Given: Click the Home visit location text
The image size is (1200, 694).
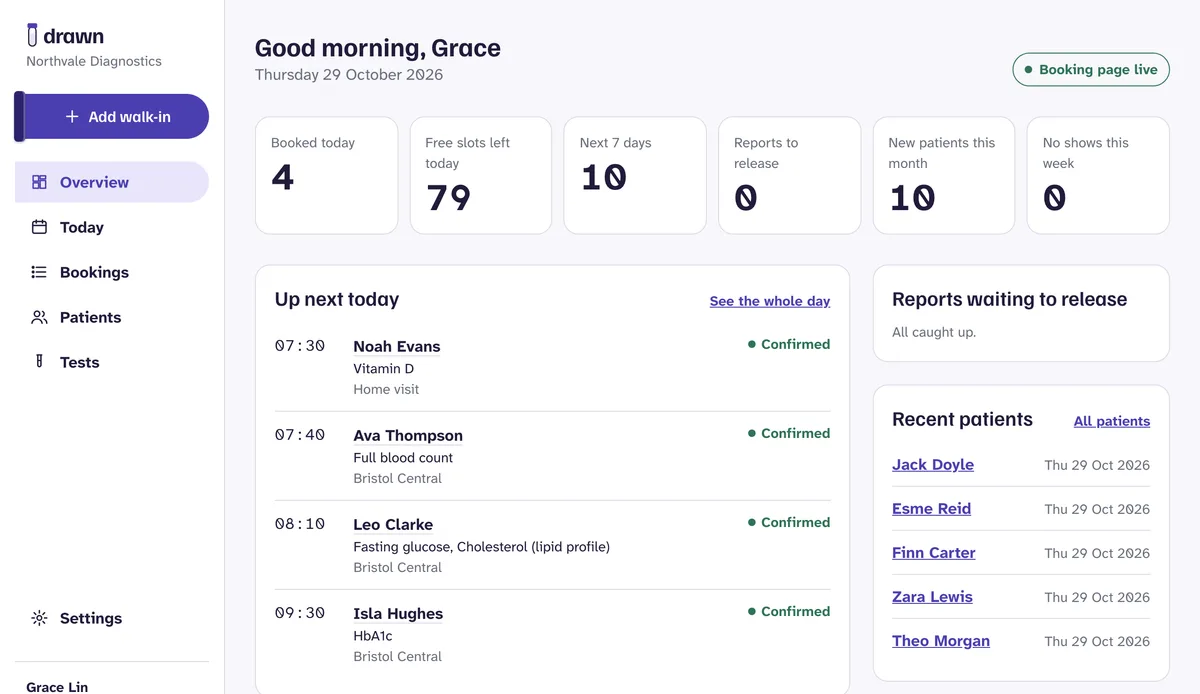Looking at the screenshot, I should (x=386, y=389).
